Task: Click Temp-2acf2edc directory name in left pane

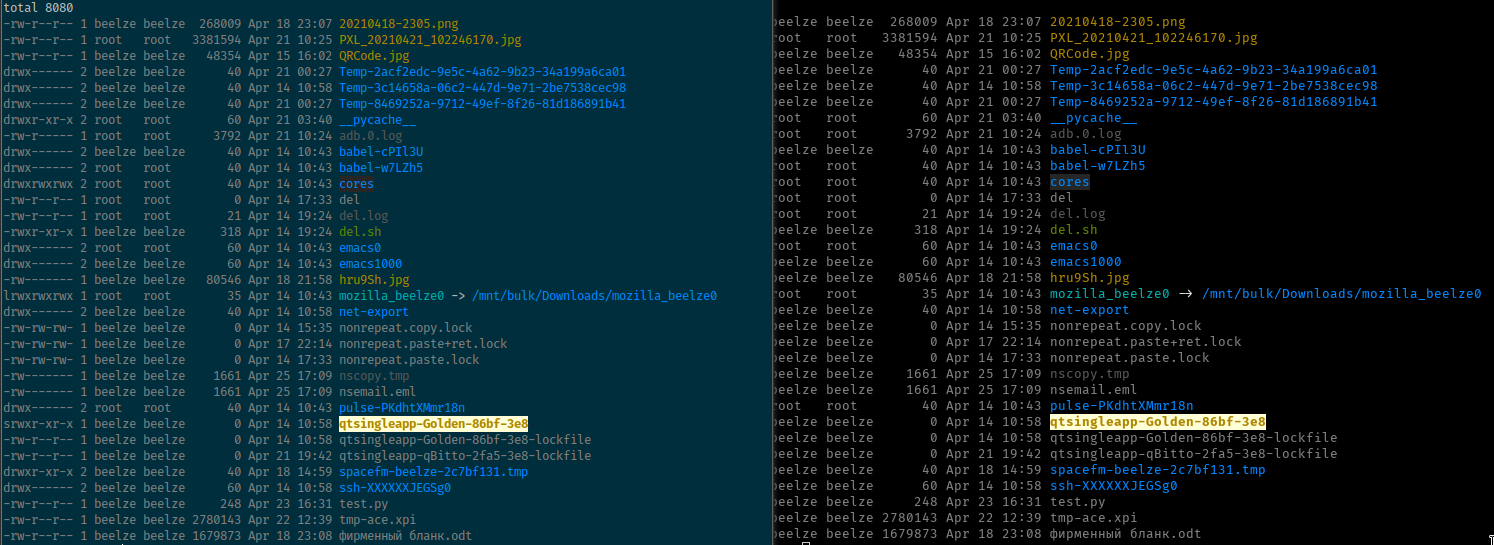Action: click(x=482, y=71)
